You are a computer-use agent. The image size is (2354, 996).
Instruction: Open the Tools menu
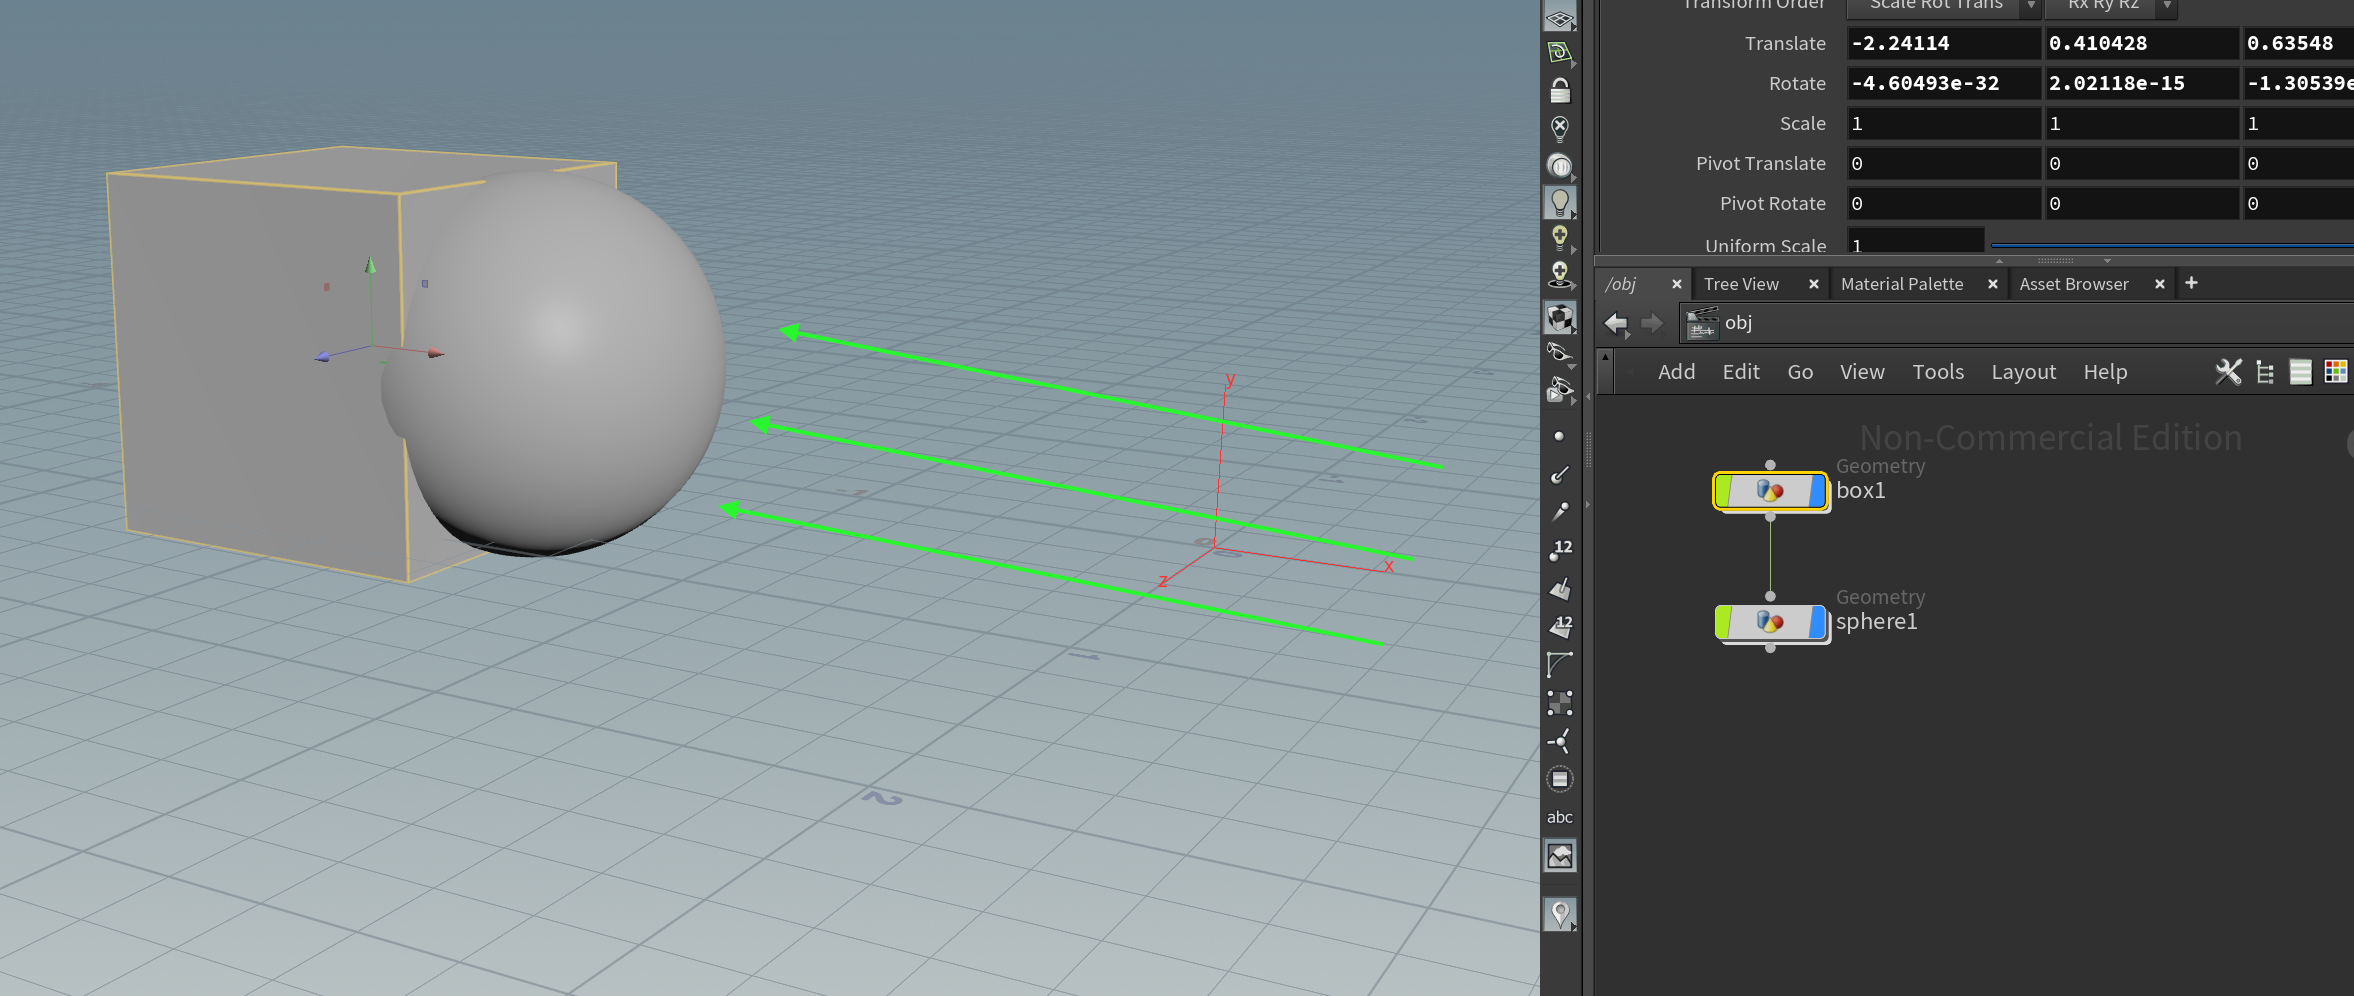coord(1938,372)
